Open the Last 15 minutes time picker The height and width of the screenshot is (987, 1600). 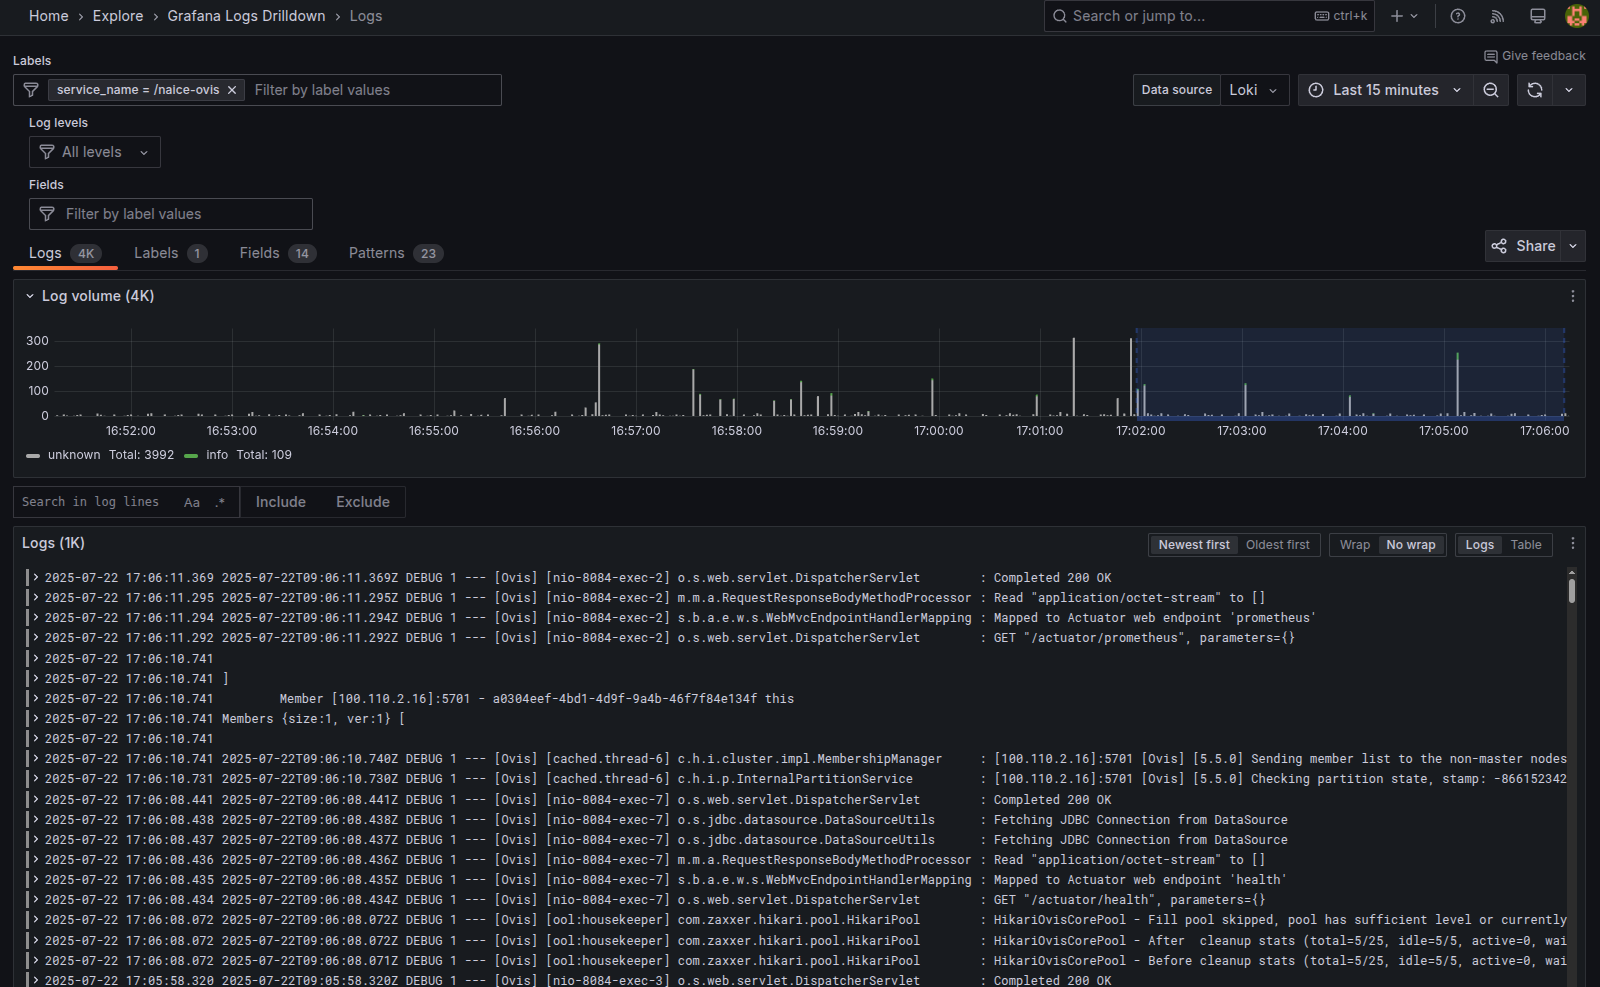pos(1385,90)
